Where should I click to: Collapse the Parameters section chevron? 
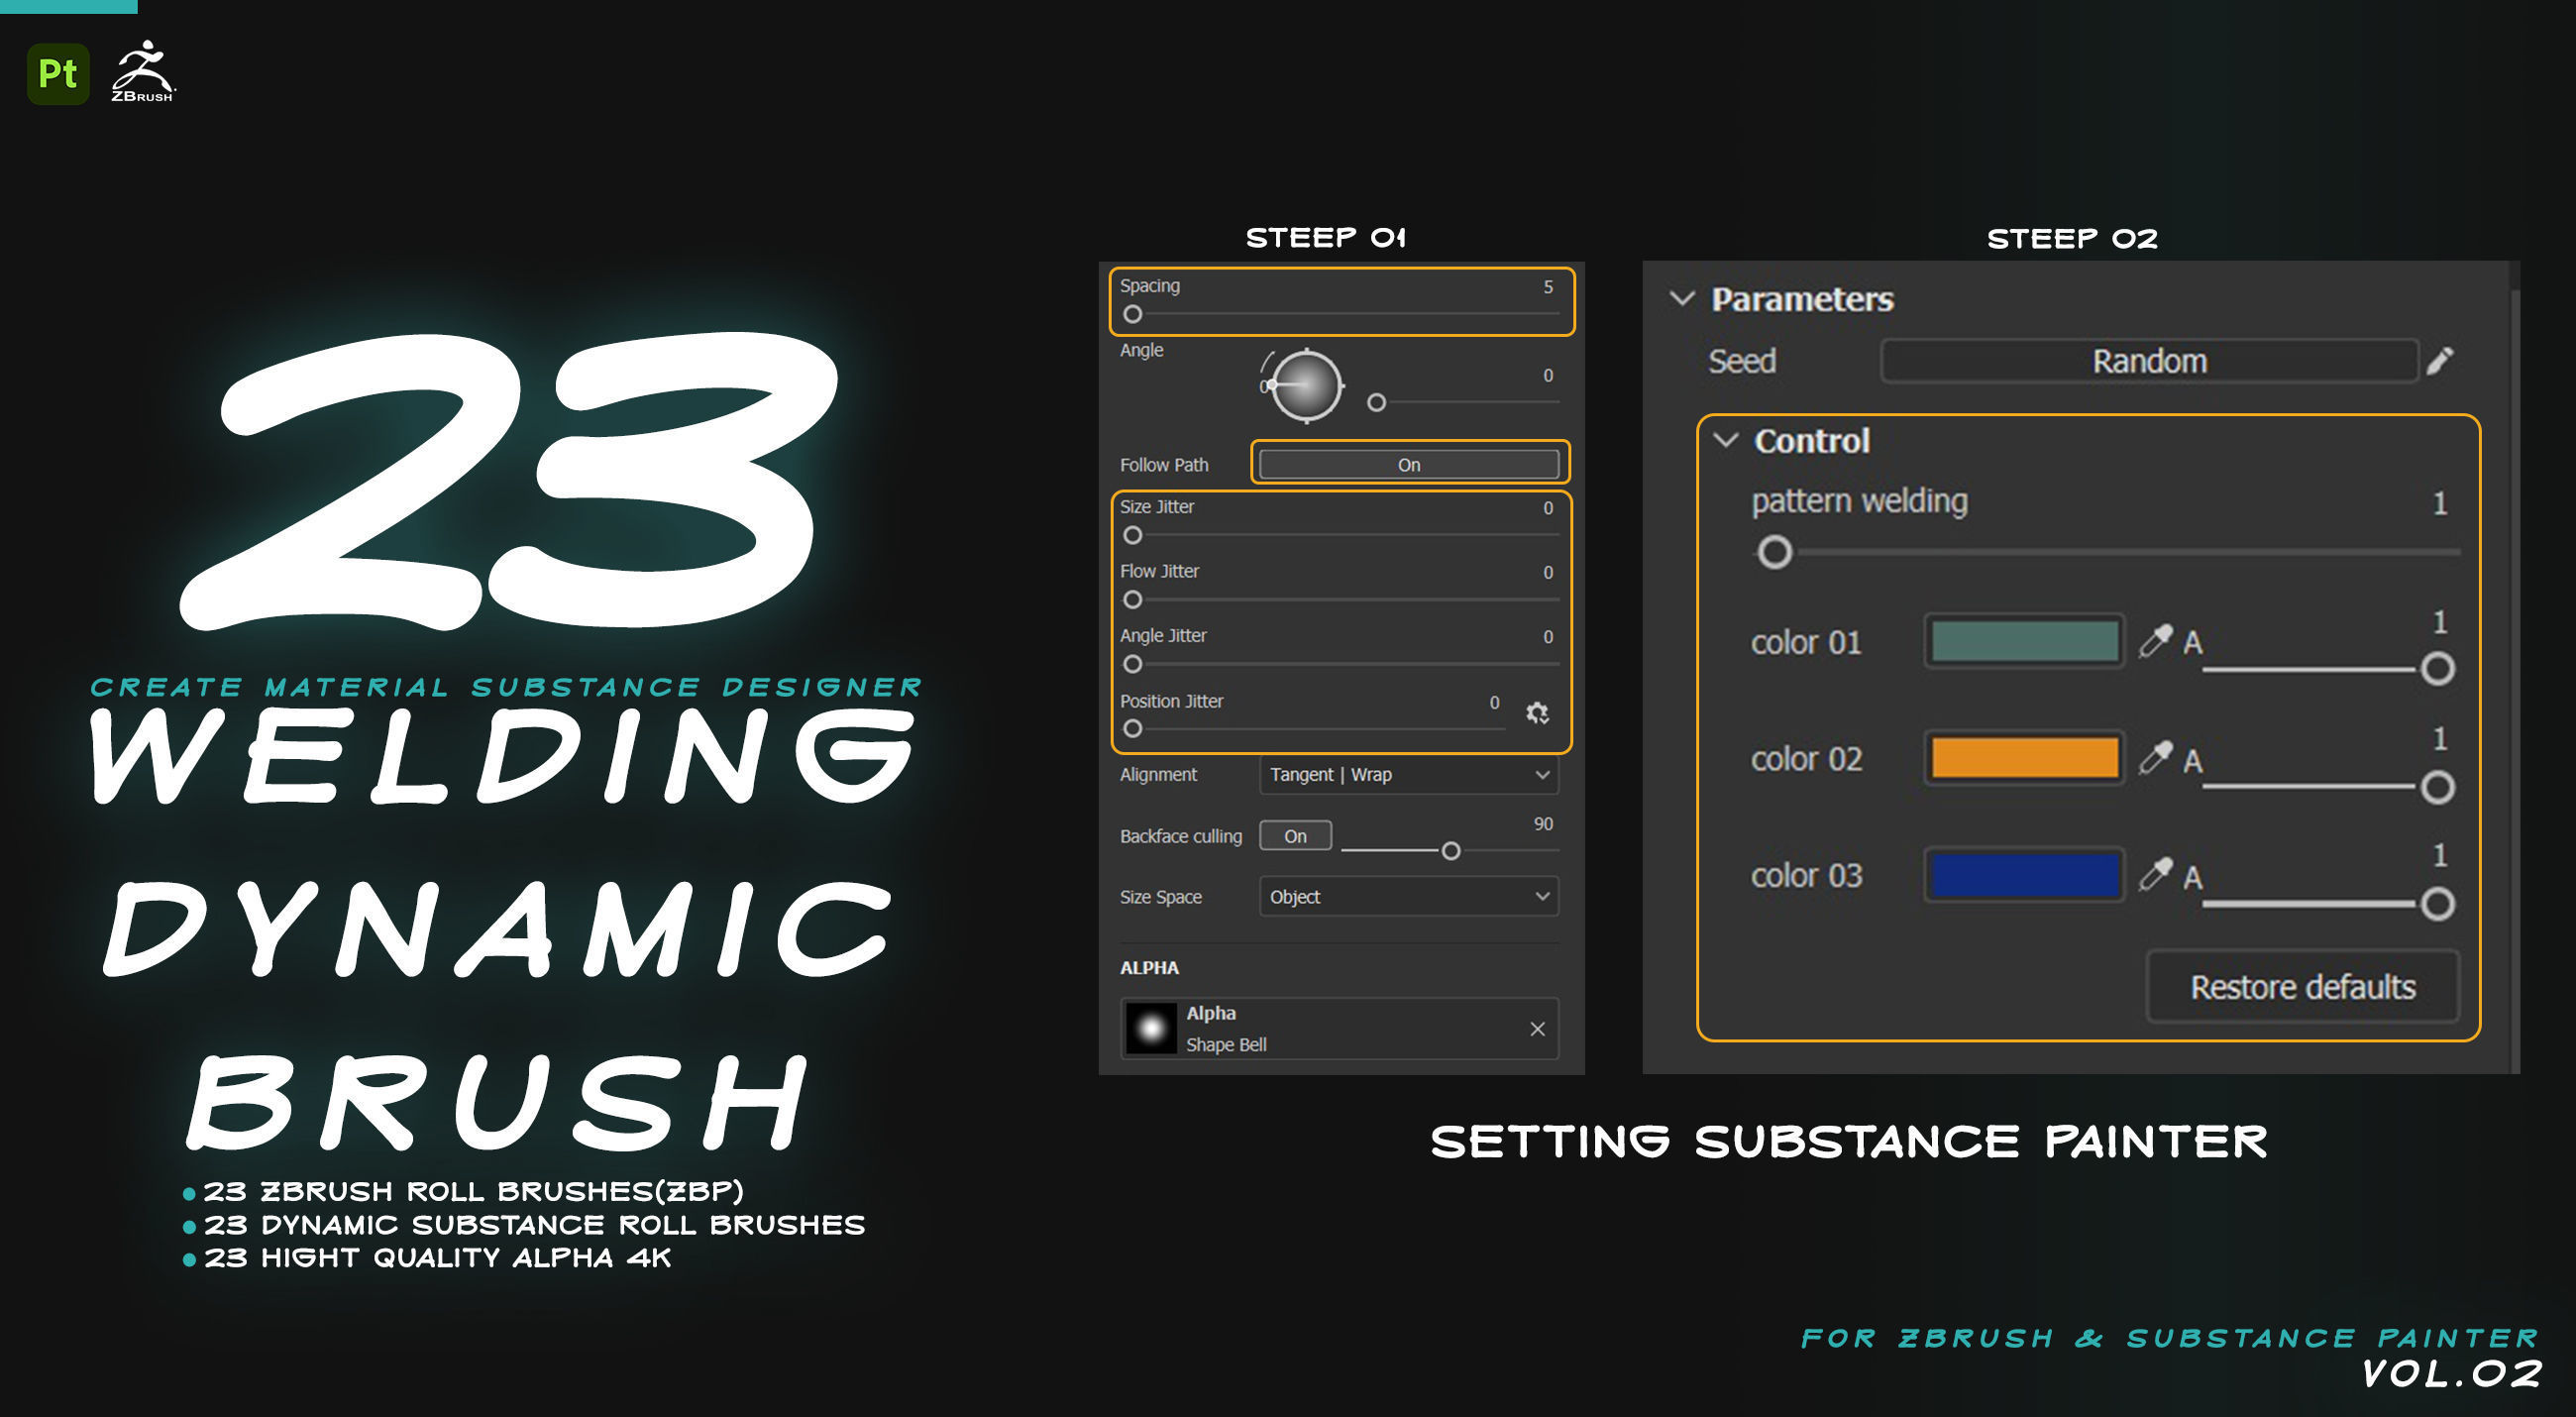[x=1682, y=298]
